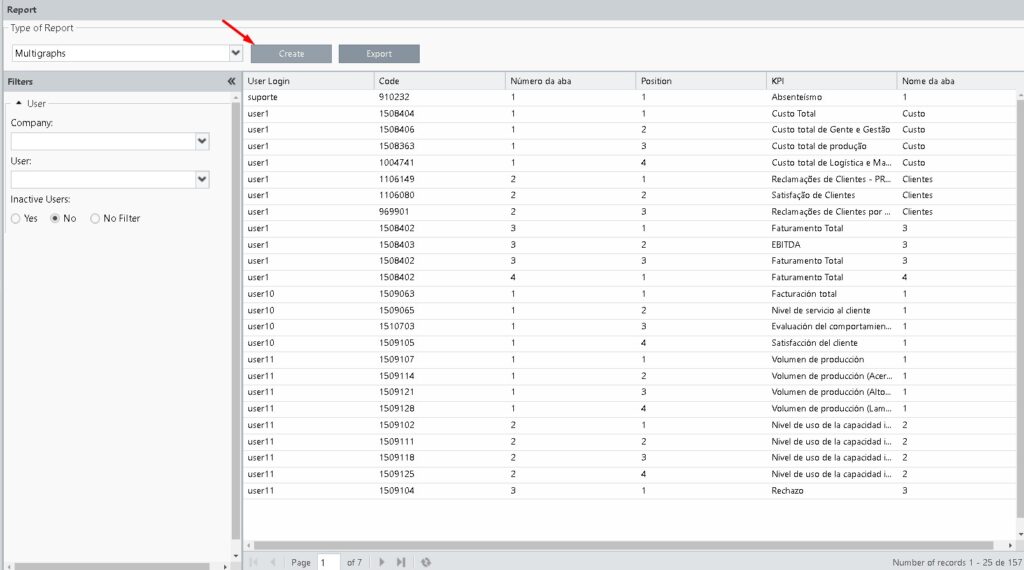Click the Export button
The height and width of the screenshot is (570, 1024).
(x=379, y=54)
